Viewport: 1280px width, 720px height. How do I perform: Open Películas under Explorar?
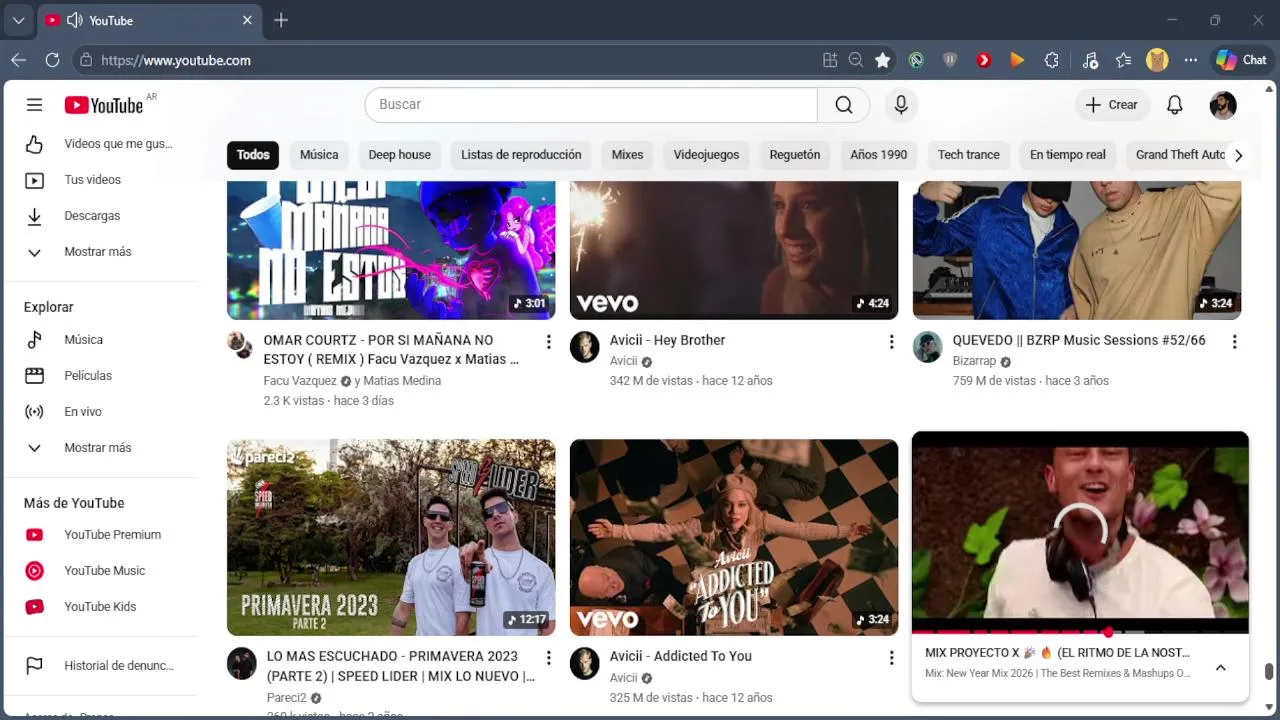[100, 376]
